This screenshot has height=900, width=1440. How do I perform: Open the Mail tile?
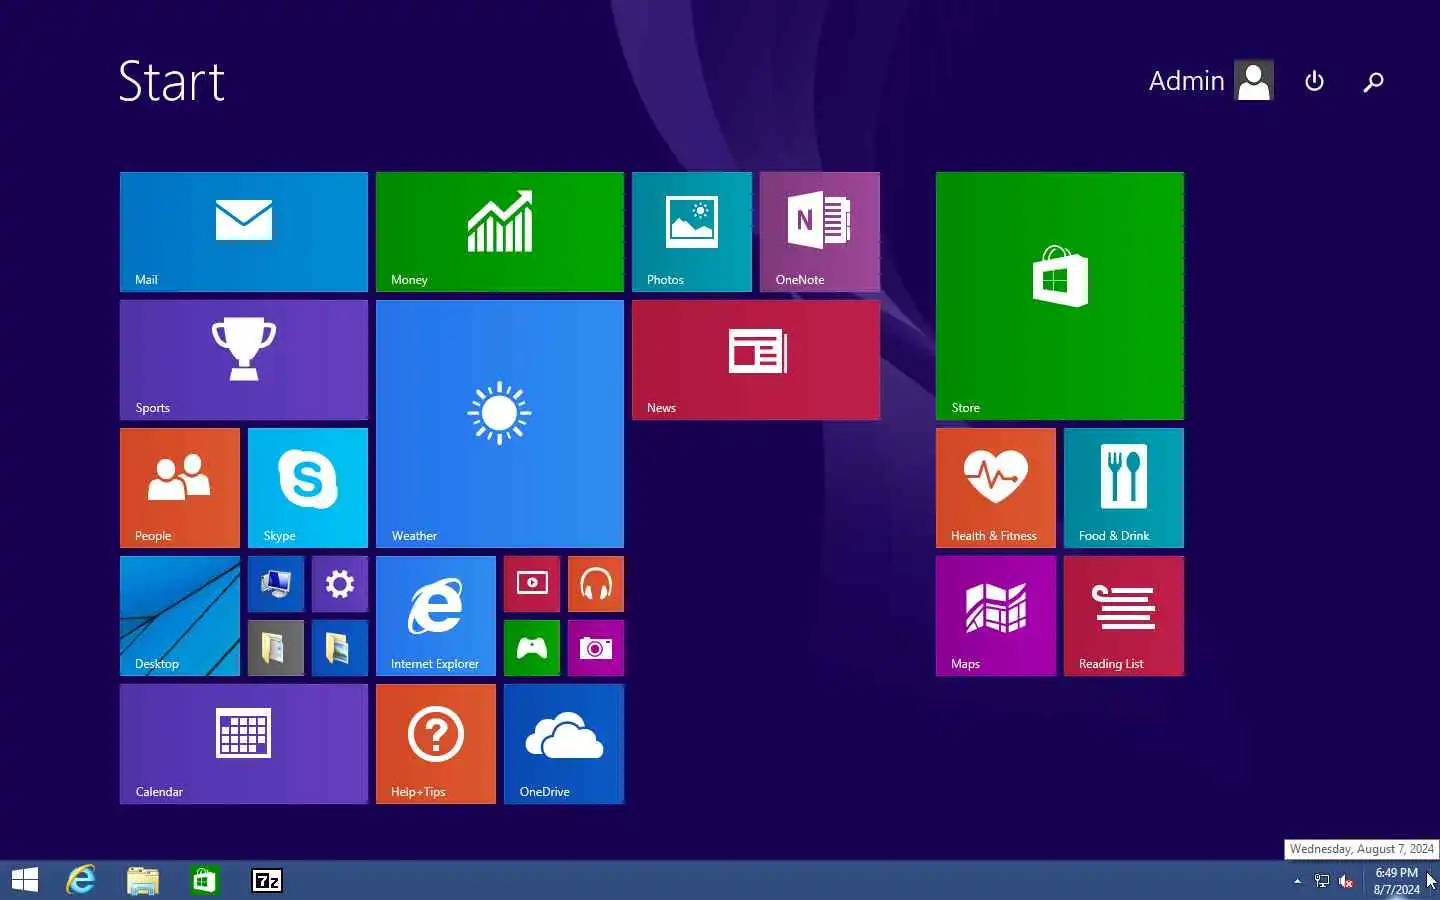(244, 232)
